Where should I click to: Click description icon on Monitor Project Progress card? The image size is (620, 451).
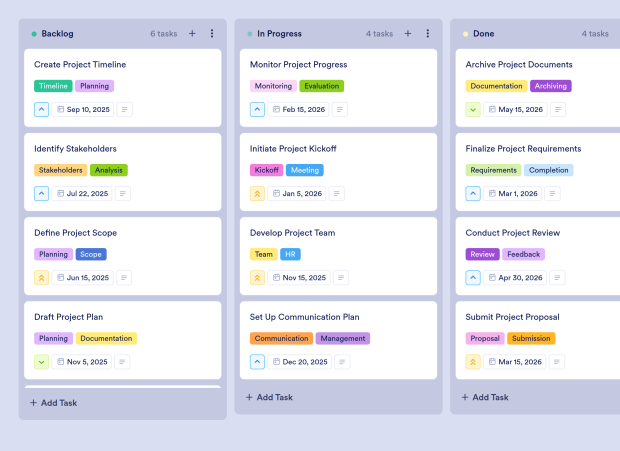(340, 109)
